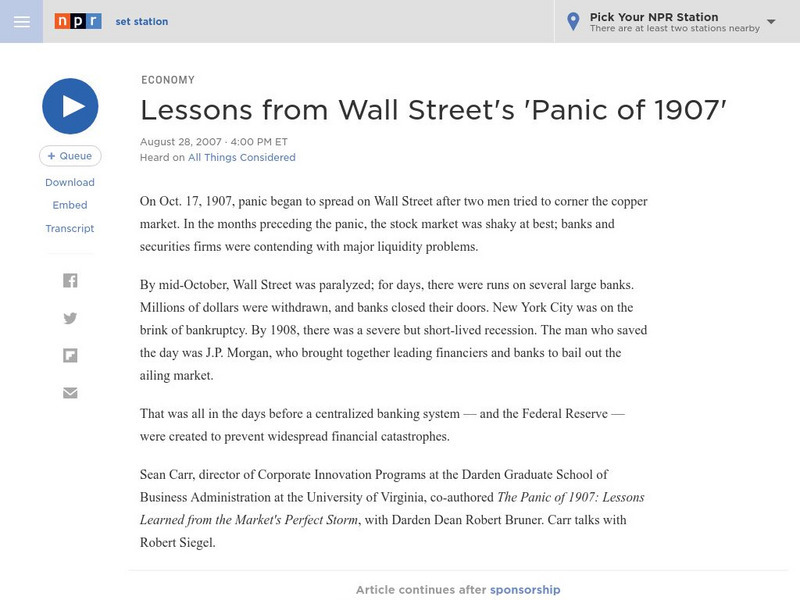Click the 'set station' link

pos(142,21)
